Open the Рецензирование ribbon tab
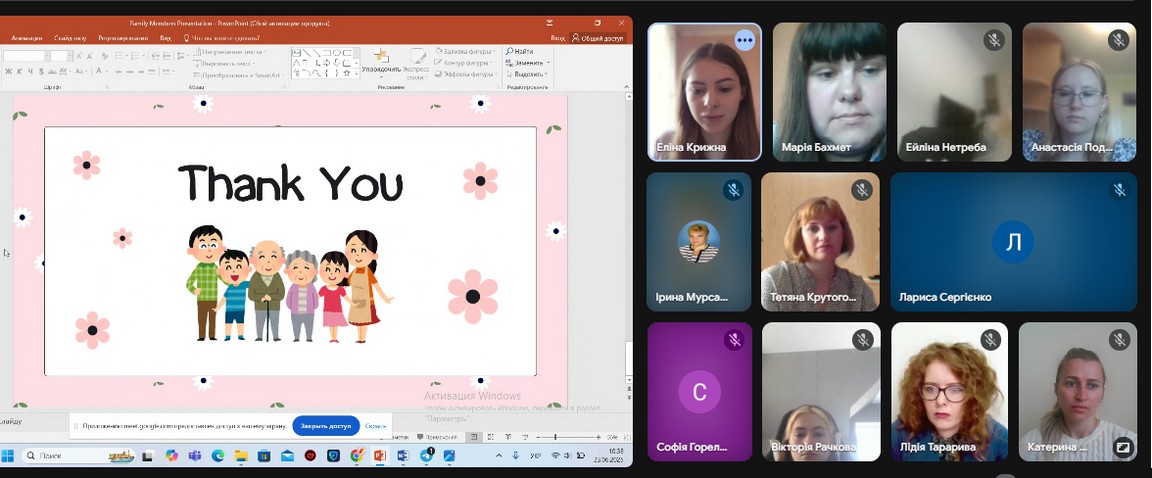Image resolution: width=1152 pixels, height=478 pixels. tap(123, 37)
